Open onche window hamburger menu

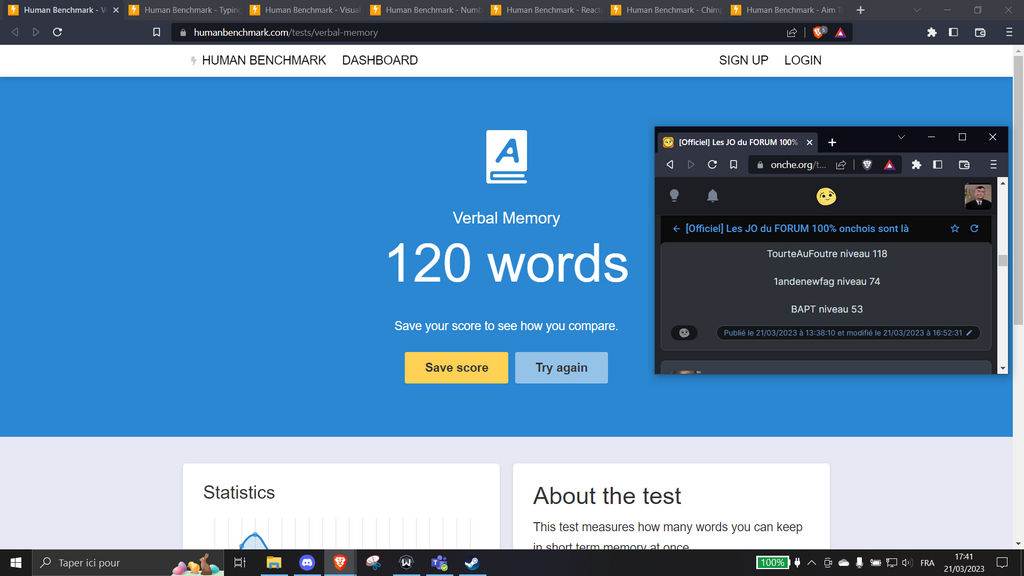tap(993, 165)
